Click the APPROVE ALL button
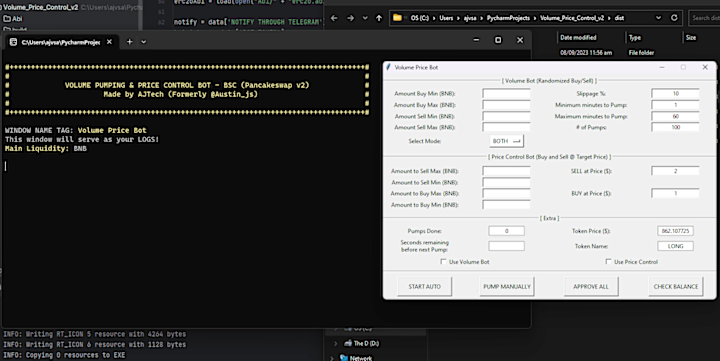The width and height of the screenshot is (720, 361). [591, 287]
